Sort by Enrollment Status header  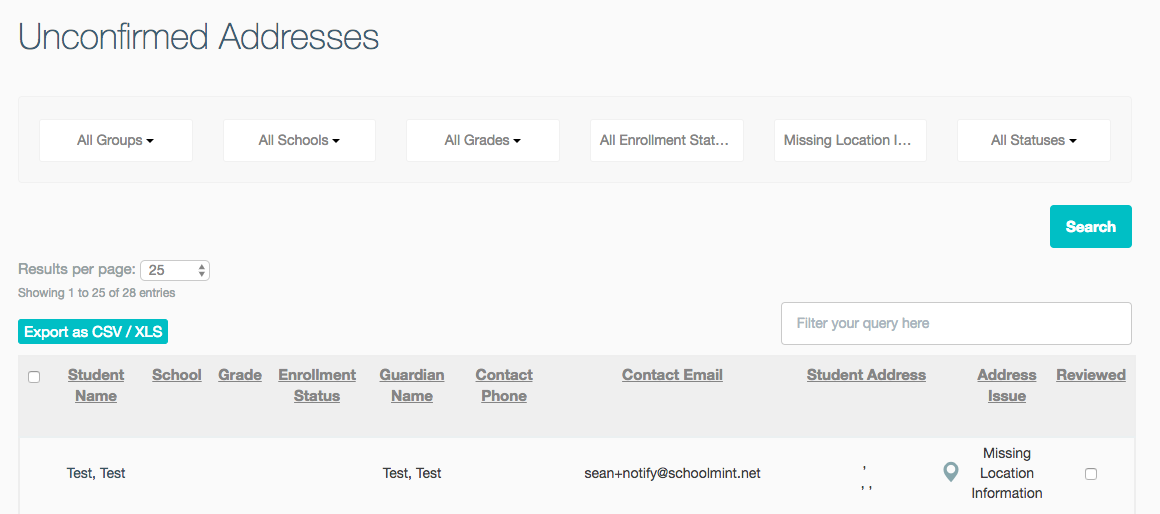pos(317,385)
